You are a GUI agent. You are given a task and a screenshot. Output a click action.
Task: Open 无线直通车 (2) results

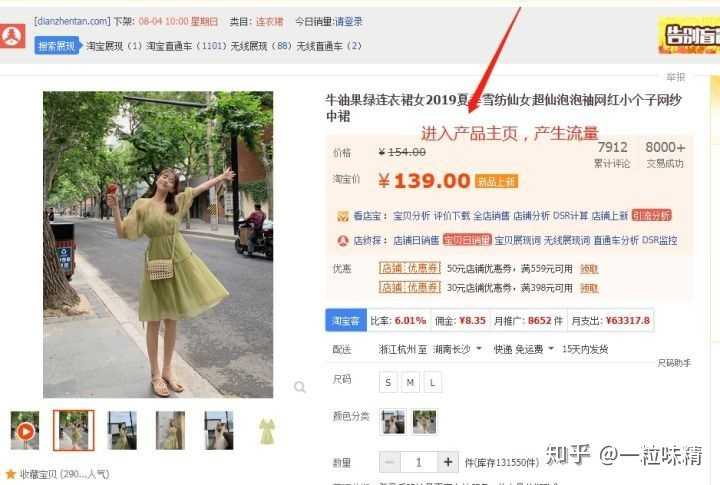329,46
